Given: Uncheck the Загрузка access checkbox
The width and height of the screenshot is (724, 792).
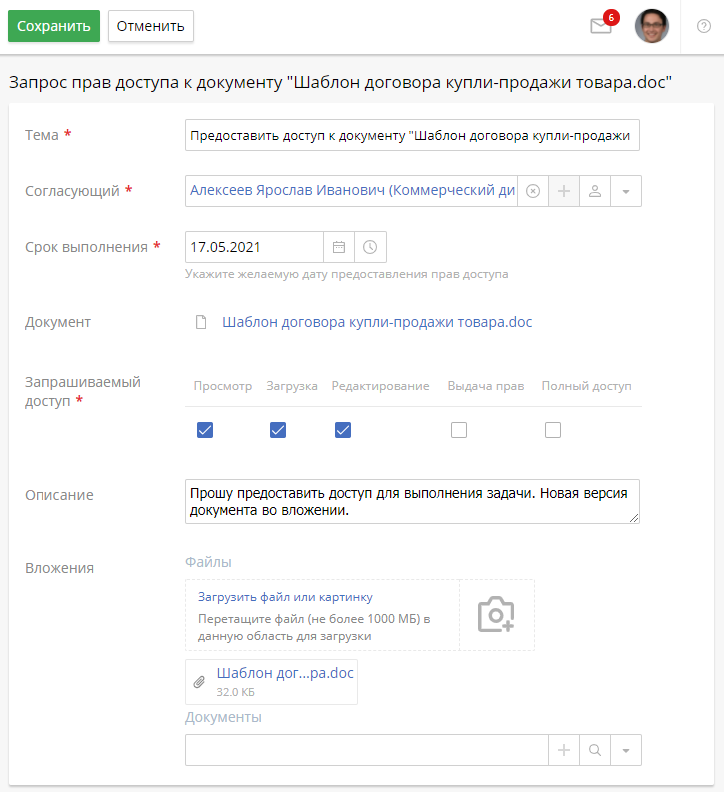Looking at the screenshot, I should tap(278, 430).
